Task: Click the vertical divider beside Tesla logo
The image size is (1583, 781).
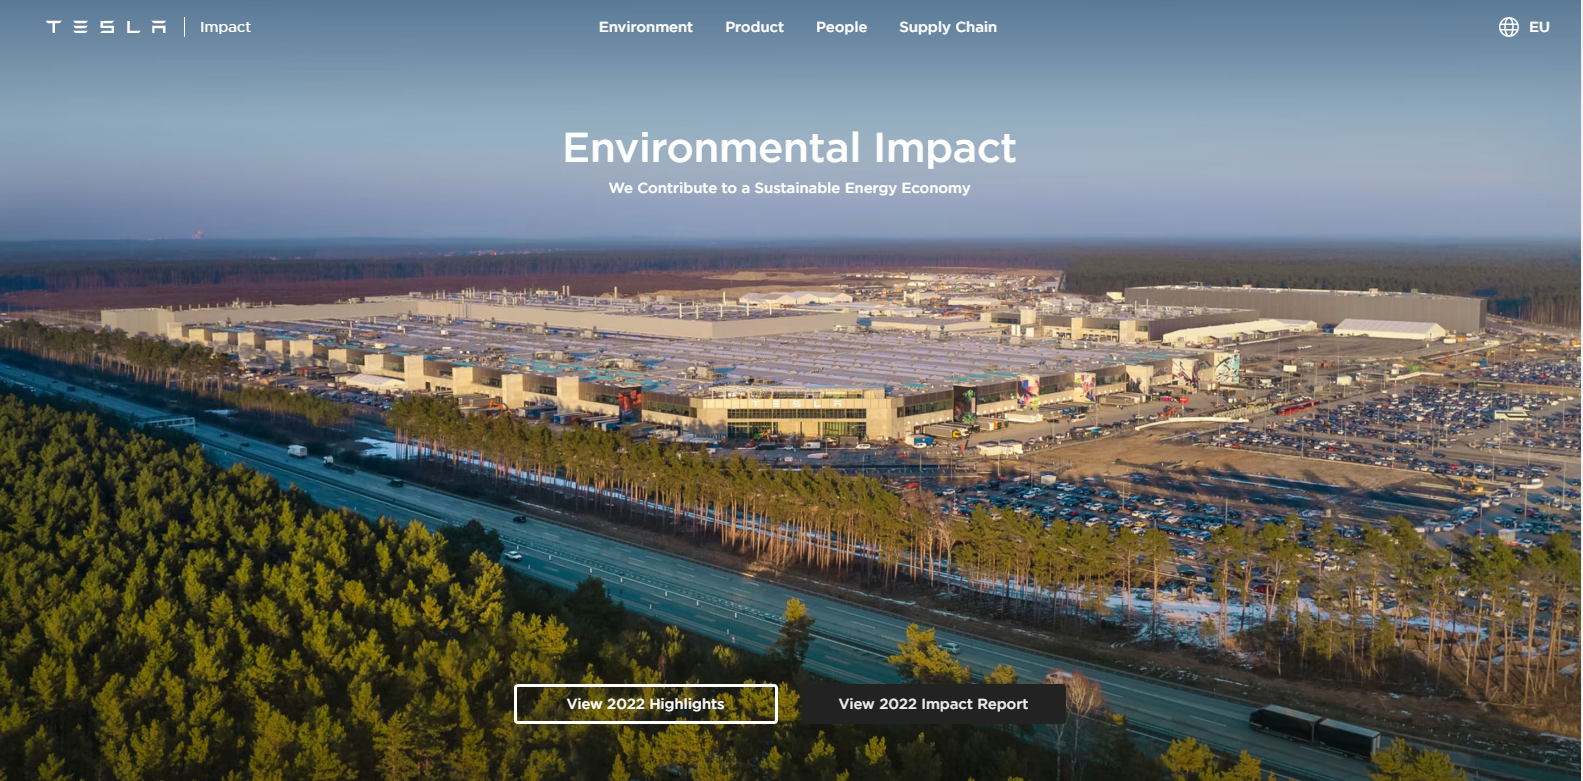Action: [184, 27]
